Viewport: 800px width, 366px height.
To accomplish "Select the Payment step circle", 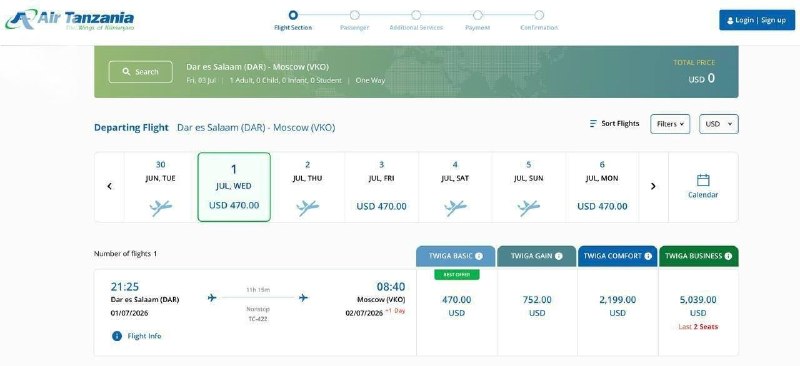I will click(x=478, y=15).
